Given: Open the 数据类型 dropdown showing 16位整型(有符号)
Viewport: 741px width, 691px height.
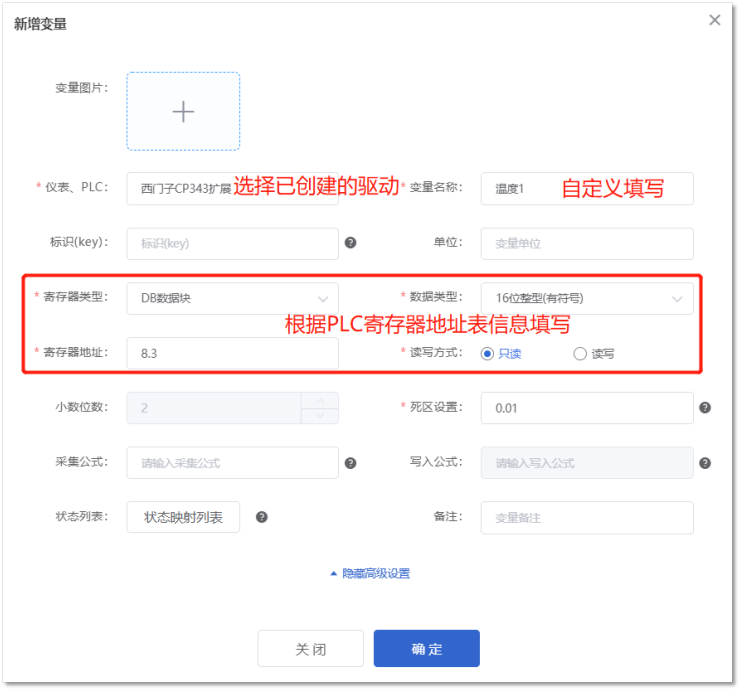Looking at the screenshot, I should point(587,298).
